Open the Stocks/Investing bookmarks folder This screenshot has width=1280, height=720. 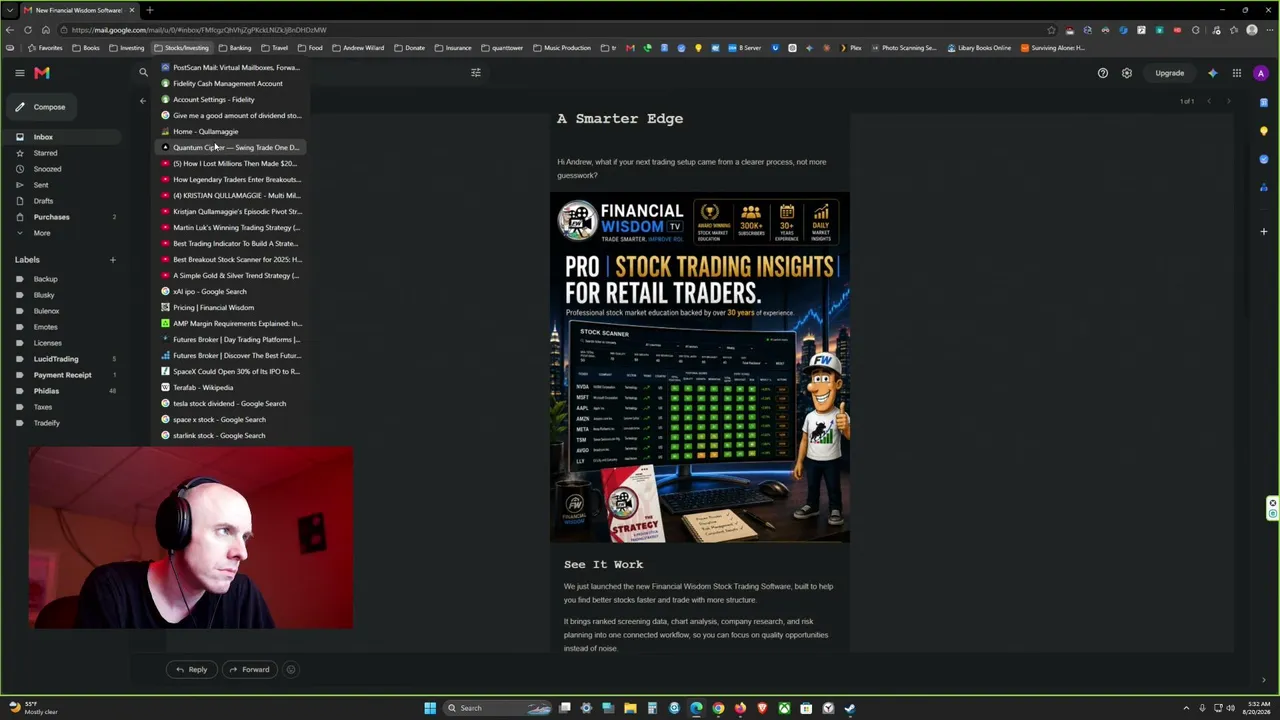pos(181,48)
